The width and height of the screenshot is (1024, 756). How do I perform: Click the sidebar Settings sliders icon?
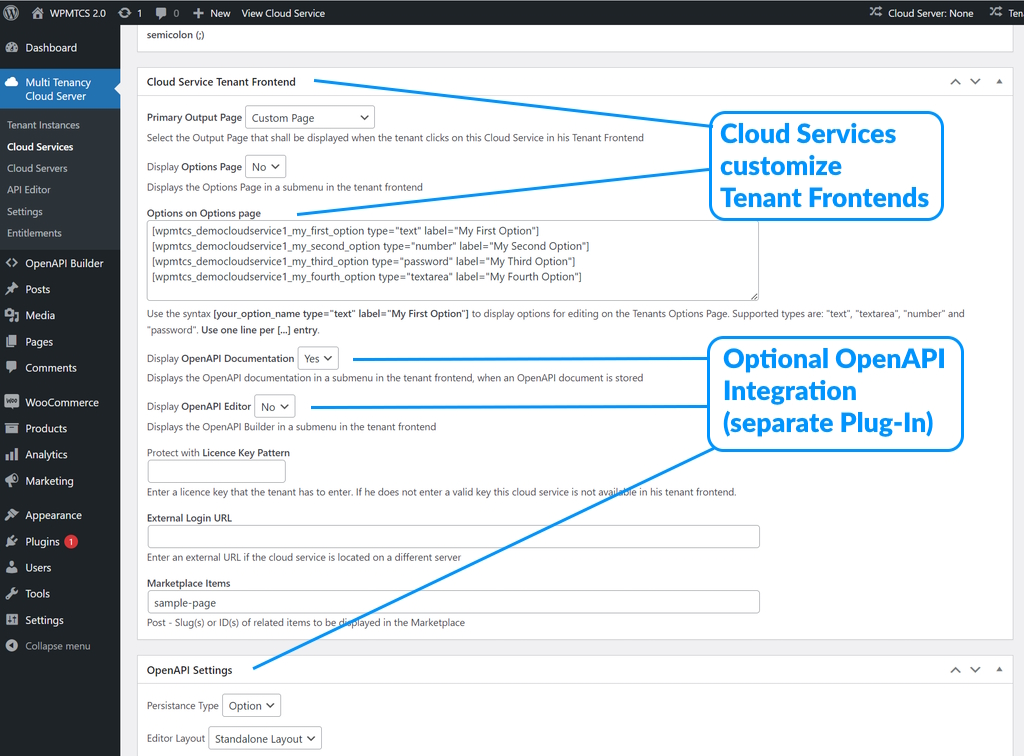pos(12,620)
